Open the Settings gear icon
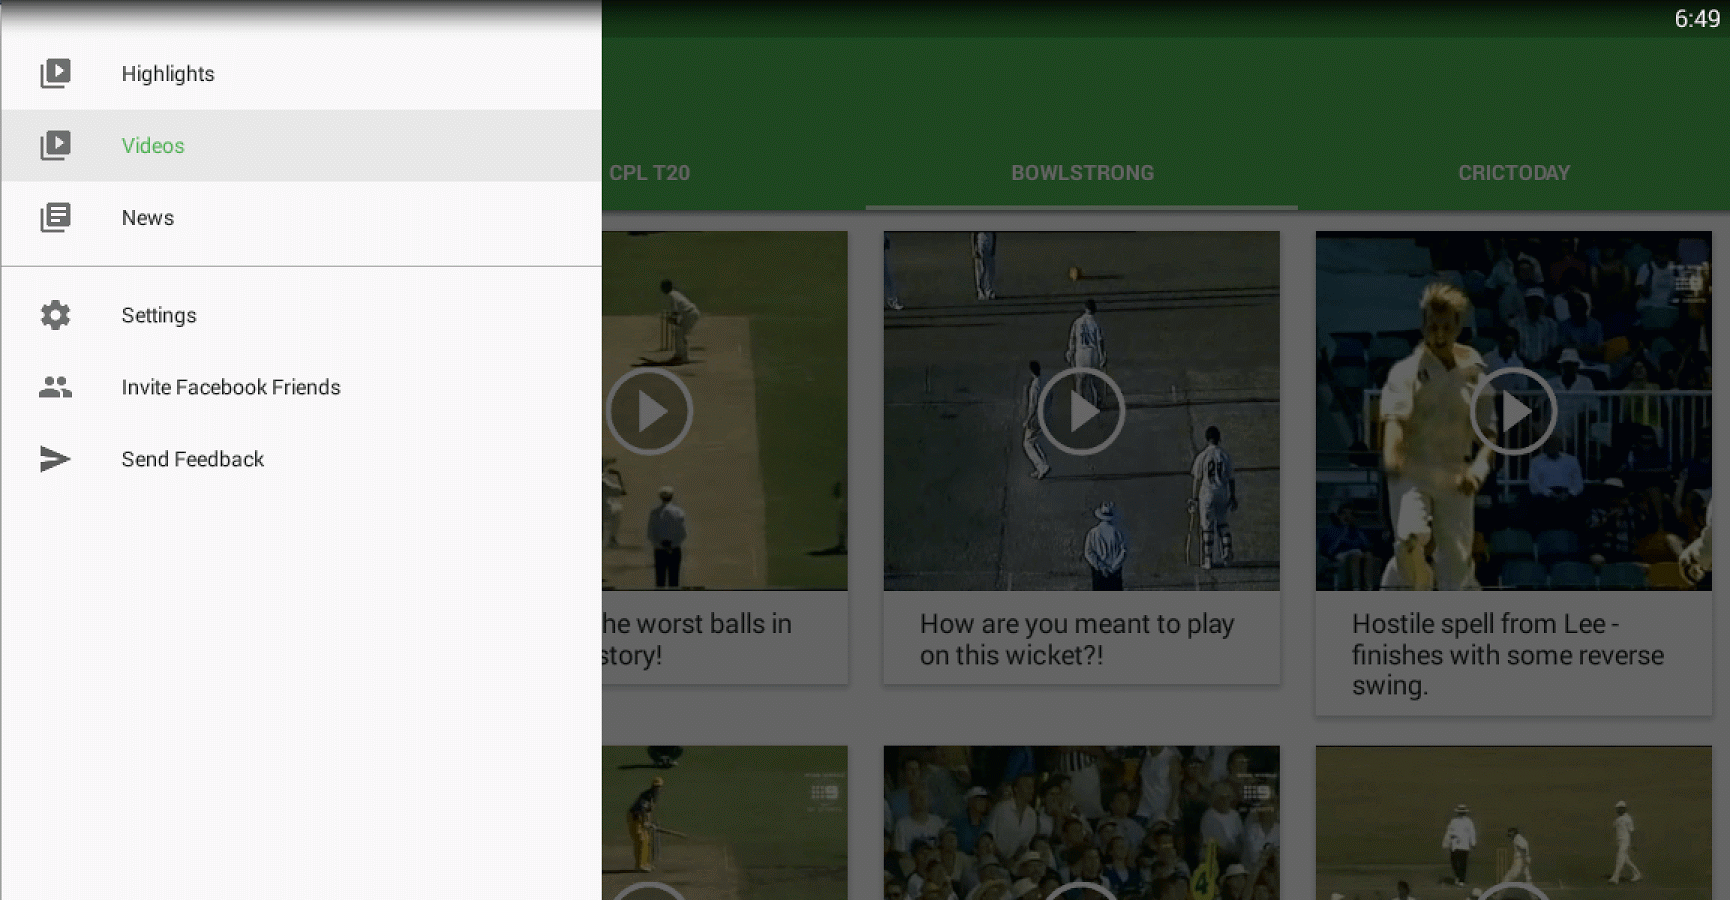This screenshot has width=1730, height=900. 55,315
